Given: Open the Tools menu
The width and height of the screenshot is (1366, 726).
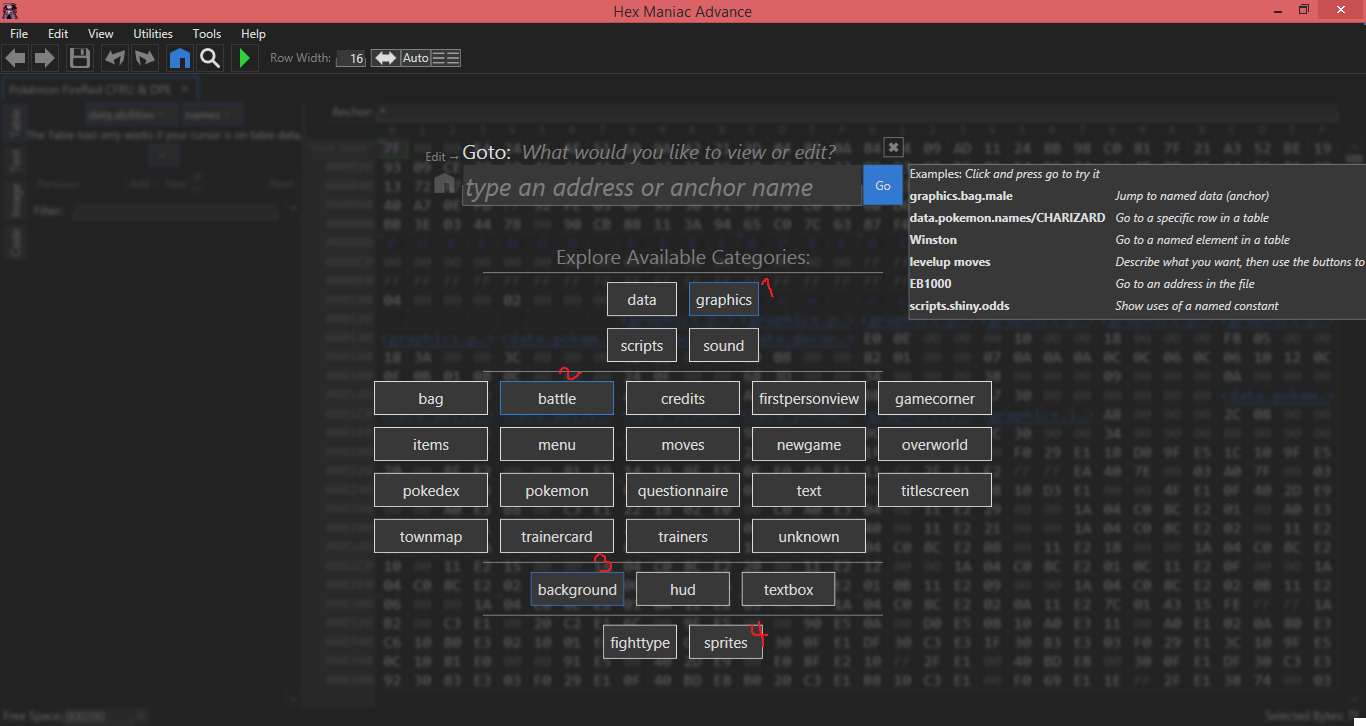Looking at the screenshot, I should click(207, 34).
